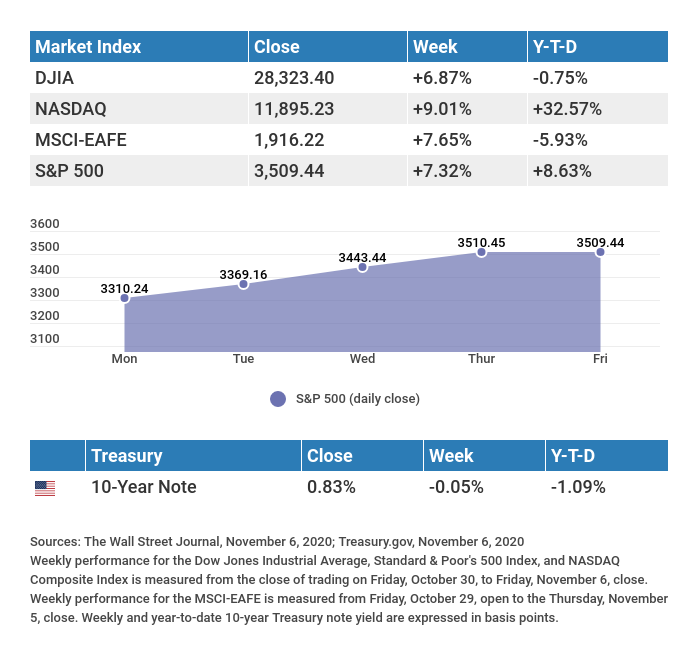This screenshot has height=658, width=700.
Task: Select the Tuesday data point at 3369.16
Action: [243, 285]
